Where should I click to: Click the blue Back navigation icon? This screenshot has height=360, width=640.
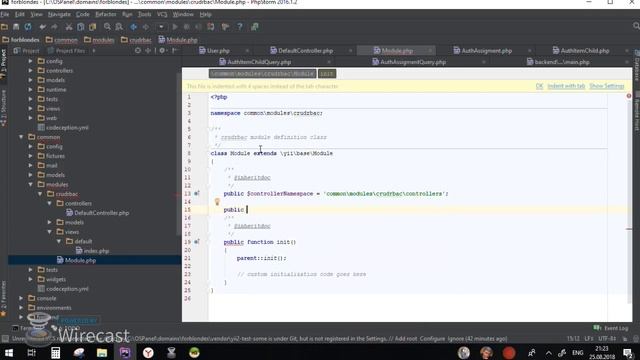133,27
